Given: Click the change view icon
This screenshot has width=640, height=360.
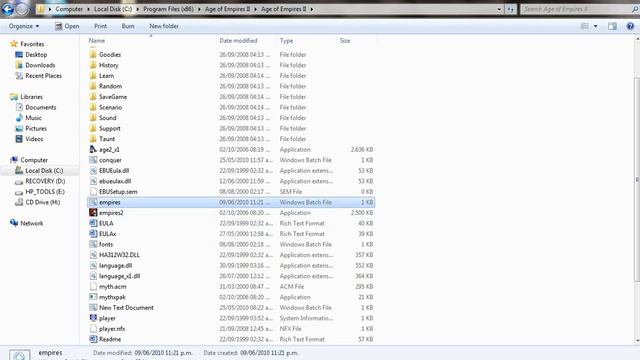Looking at the screenshot, I should pyautogui.click(x=584, y=26).
